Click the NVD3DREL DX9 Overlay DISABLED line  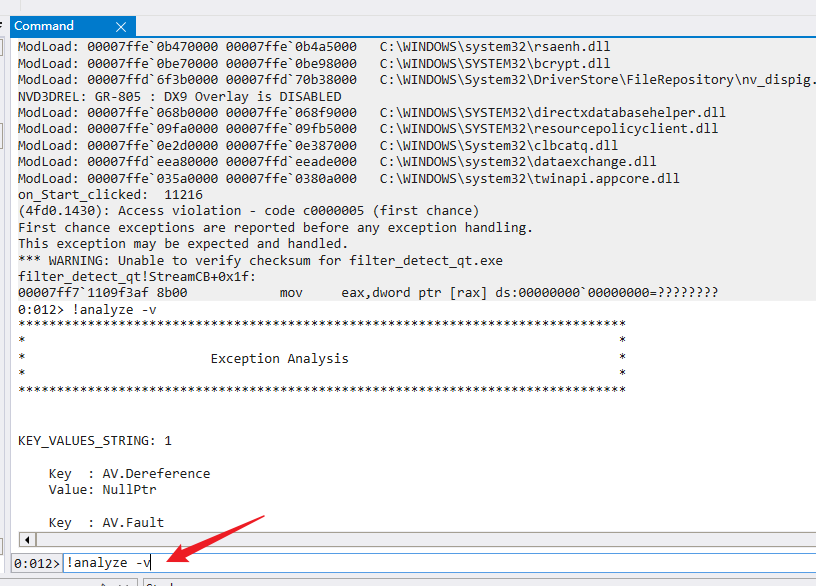pyautogui.click(x=180, y=97)
